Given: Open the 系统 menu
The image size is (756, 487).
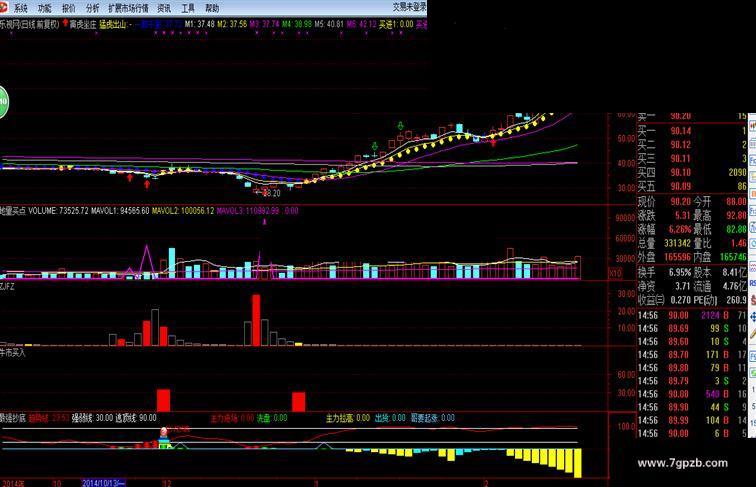Looking at the screenshot, I should pyautogui.click(x=20, y=8).
